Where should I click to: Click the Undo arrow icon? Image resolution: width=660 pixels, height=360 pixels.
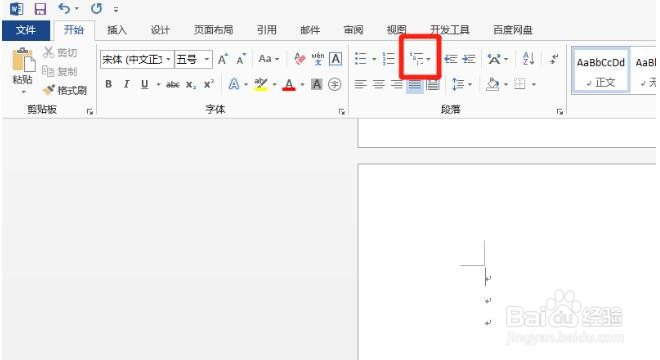click(x=64, y=8)
